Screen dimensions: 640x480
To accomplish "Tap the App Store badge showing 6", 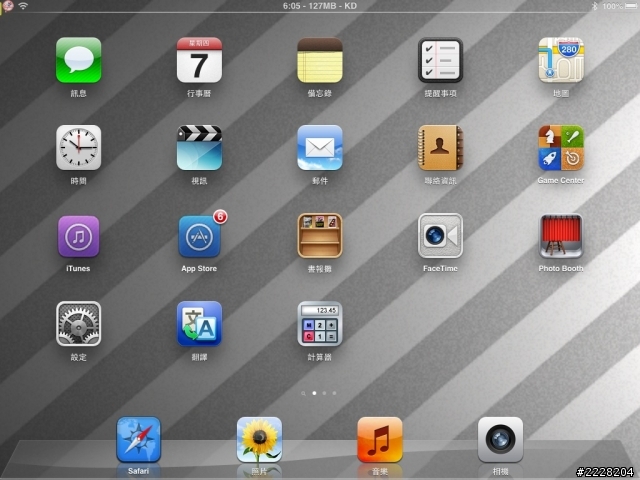I will pyautogui.click(x=220, y=216).
